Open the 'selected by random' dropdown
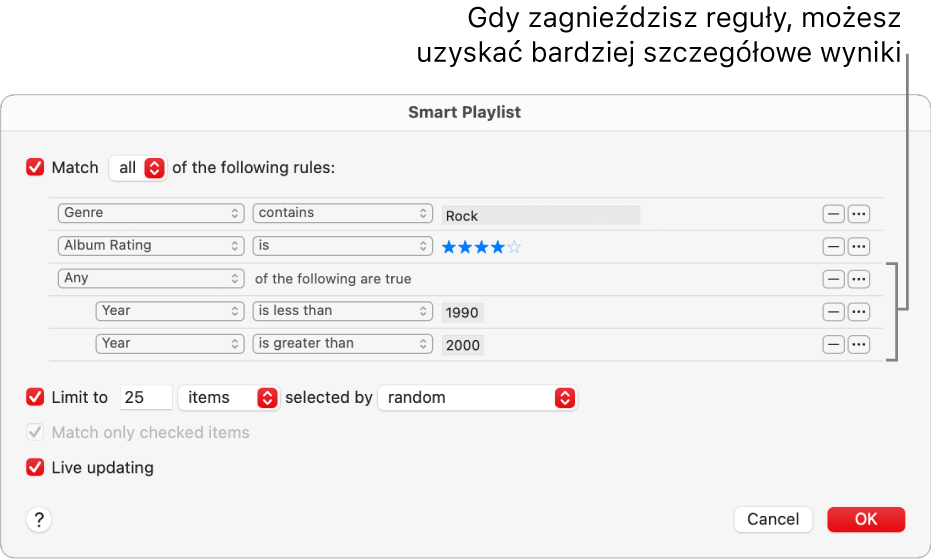This screenshot has height=559, width=931. [x=477, y=397]
